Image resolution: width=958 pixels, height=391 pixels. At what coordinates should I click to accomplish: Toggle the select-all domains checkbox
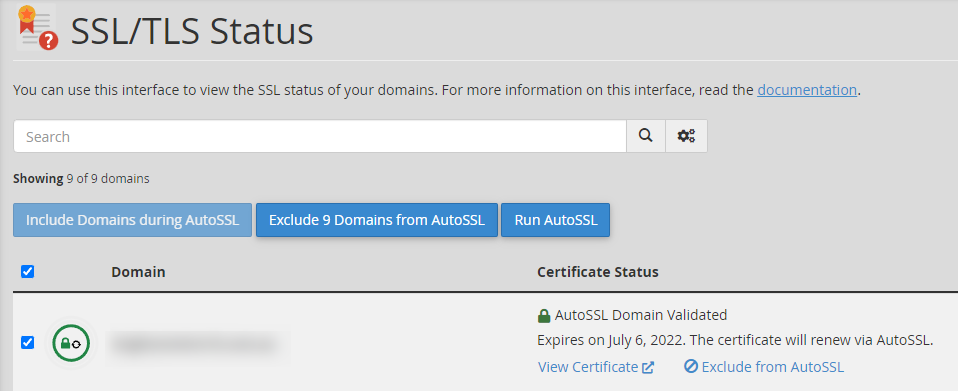point(27,271)
